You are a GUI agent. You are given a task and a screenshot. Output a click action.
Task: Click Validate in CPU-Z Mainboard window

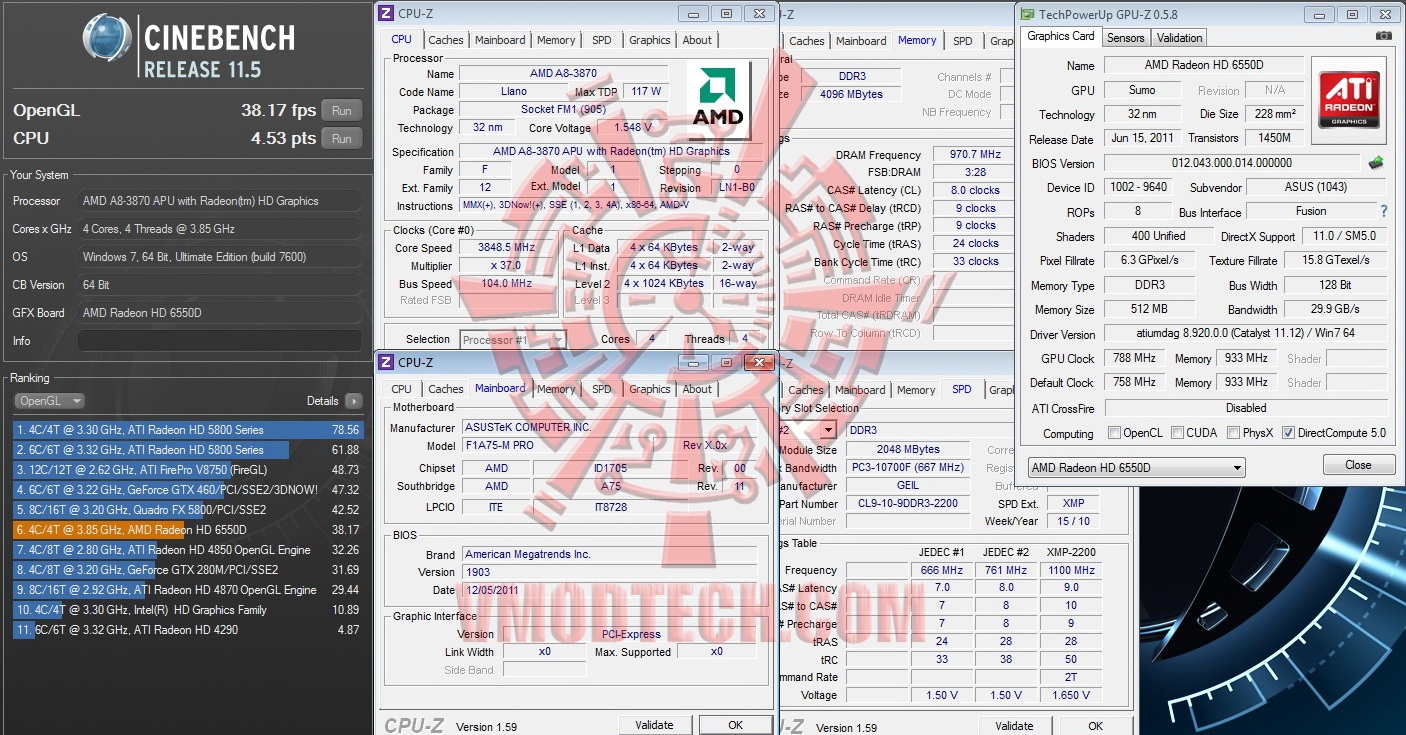[x=654, y=725]
